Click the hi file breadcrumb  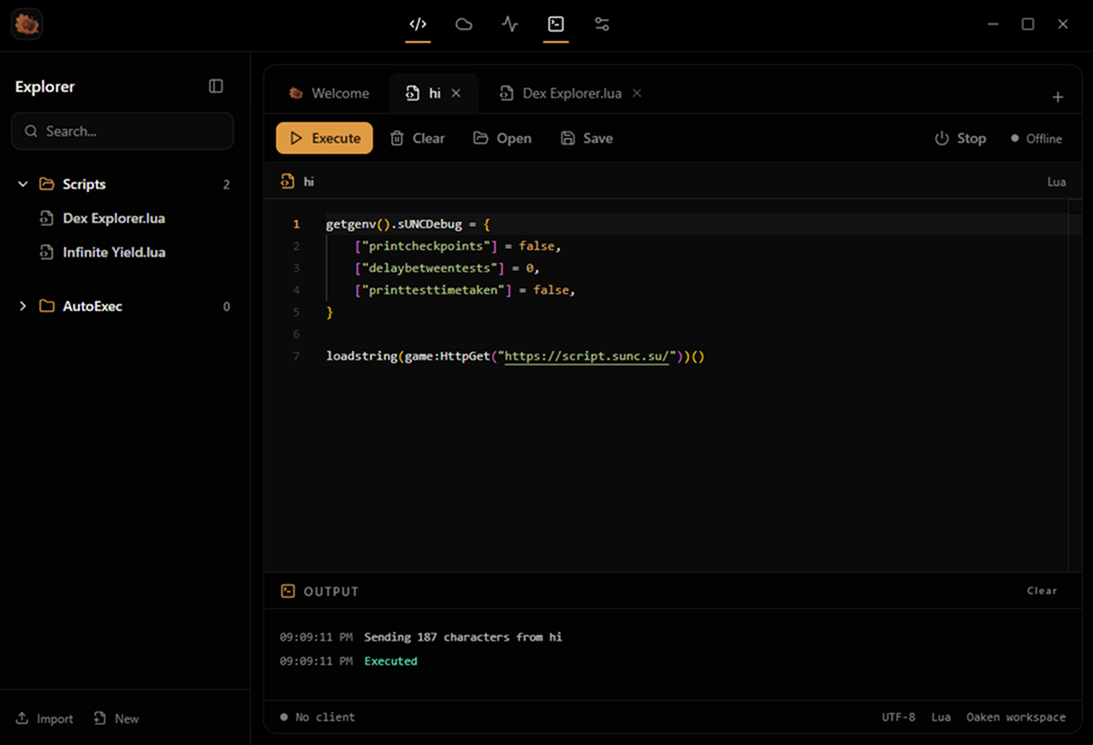[x=298, y=181]
